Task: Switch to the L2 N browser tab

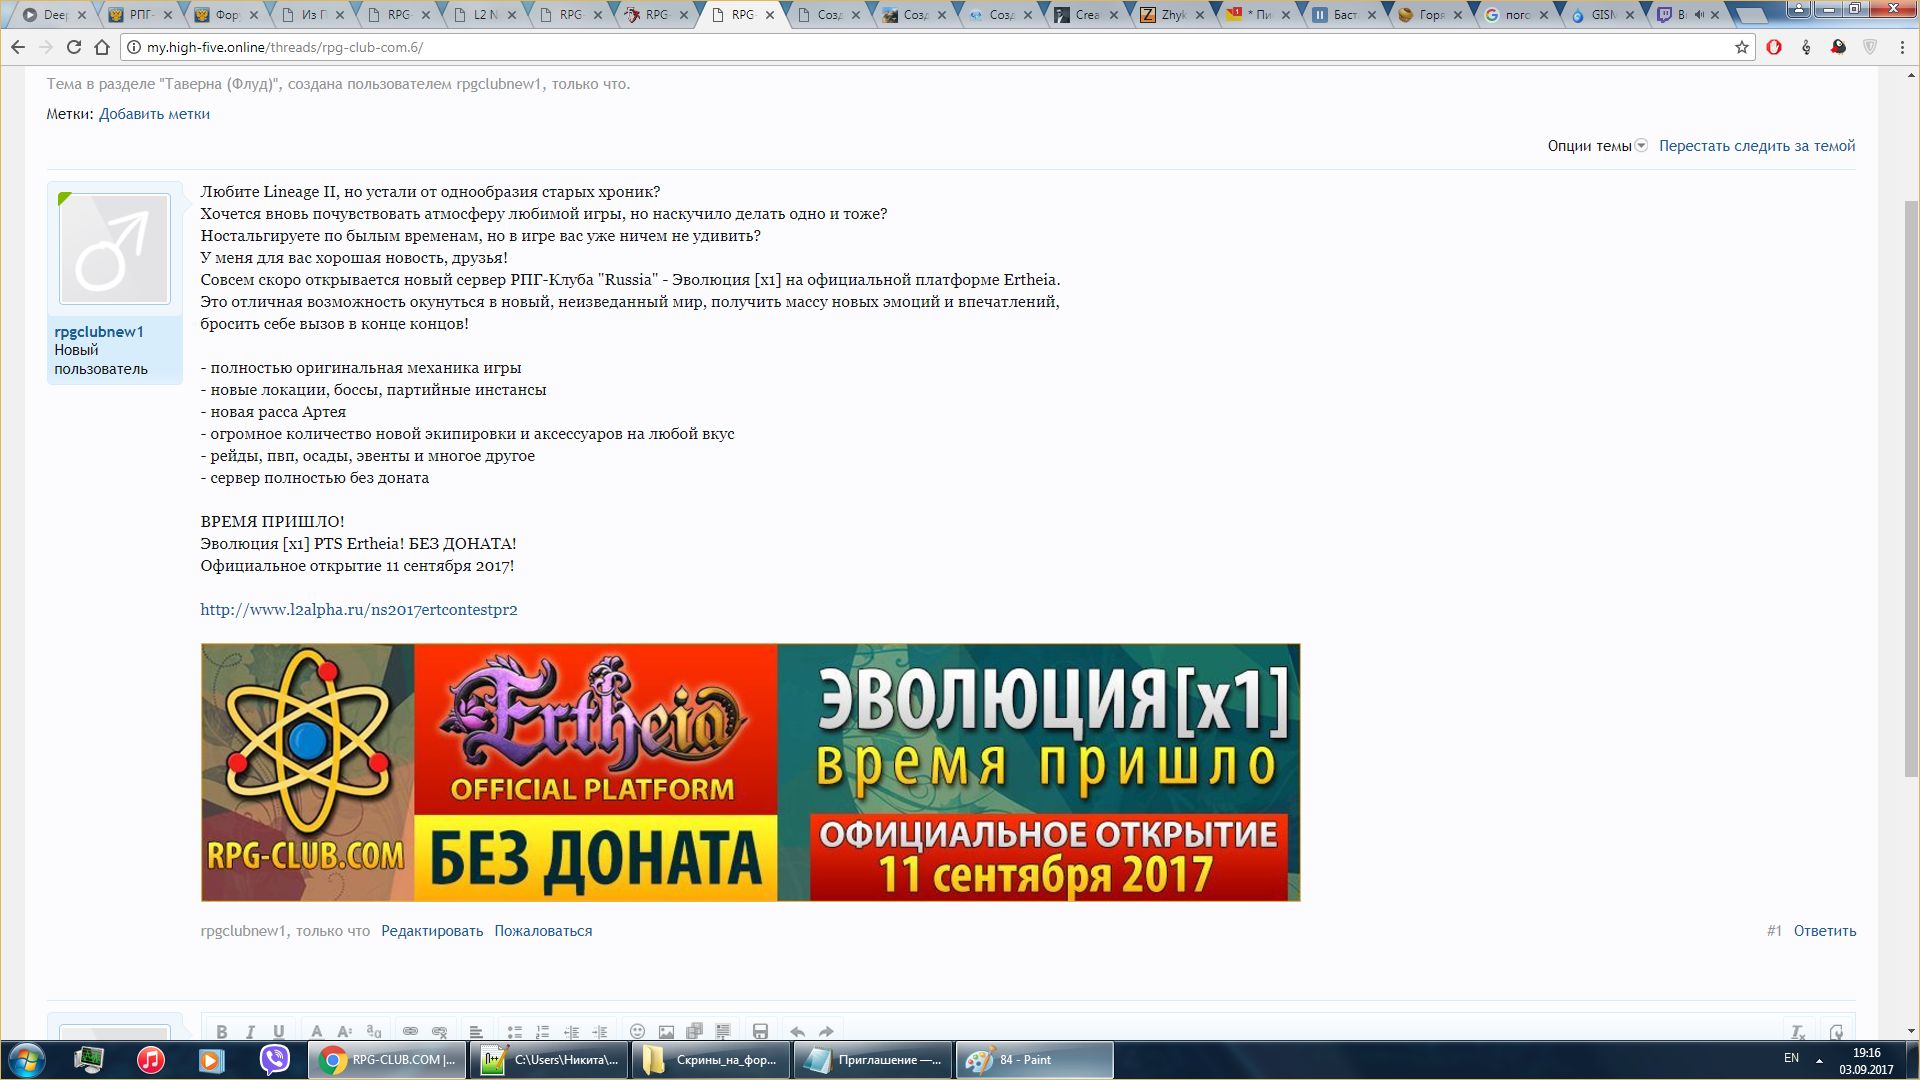Action: click(x=485, y=15)
